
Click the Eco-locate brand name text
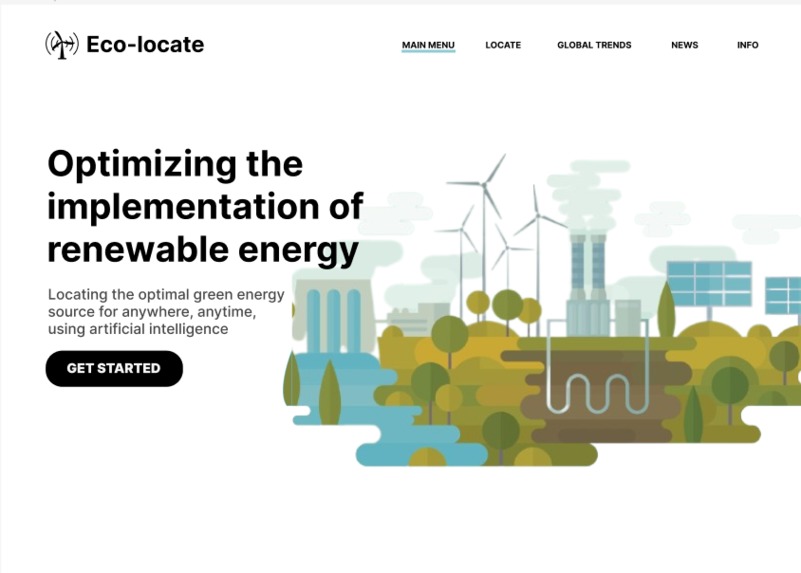coord(145,44)
